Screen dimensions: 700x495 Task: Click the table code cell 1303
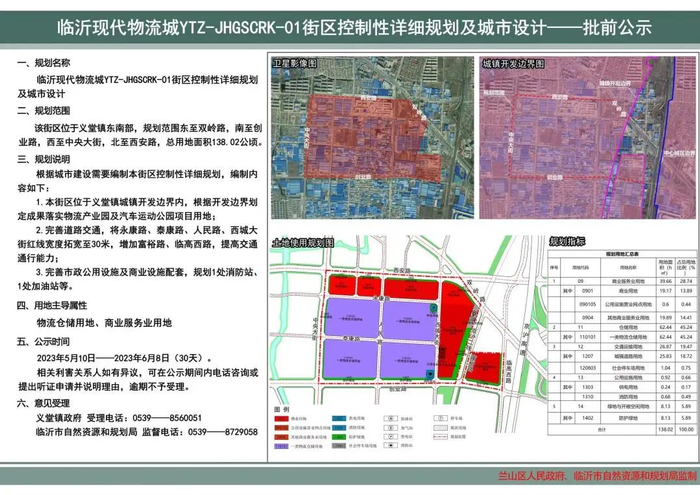pyautogui.click(x=588, y=387)
